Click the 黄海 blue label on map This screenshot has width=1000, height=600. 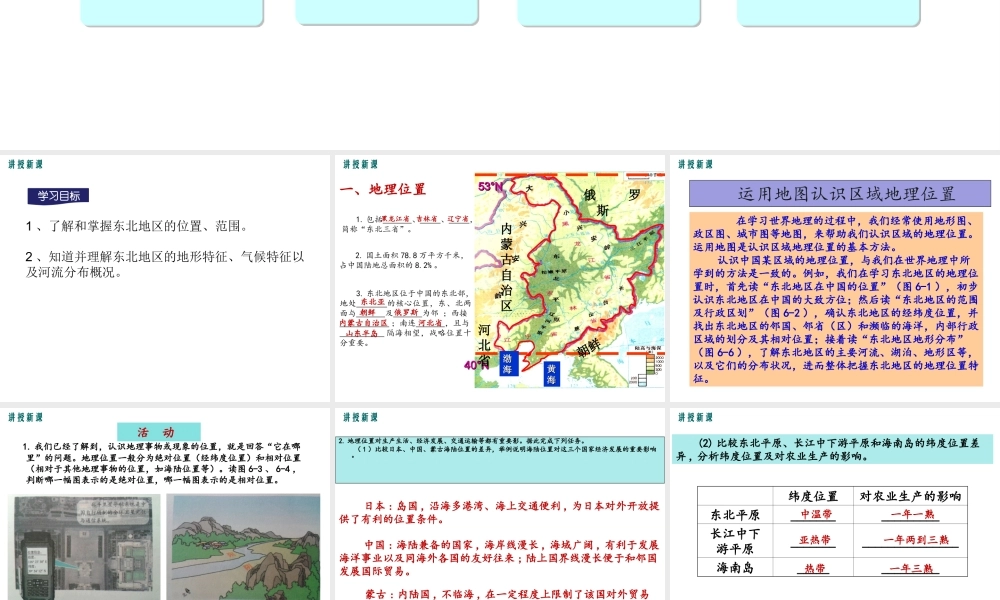(x=552, y=374)
